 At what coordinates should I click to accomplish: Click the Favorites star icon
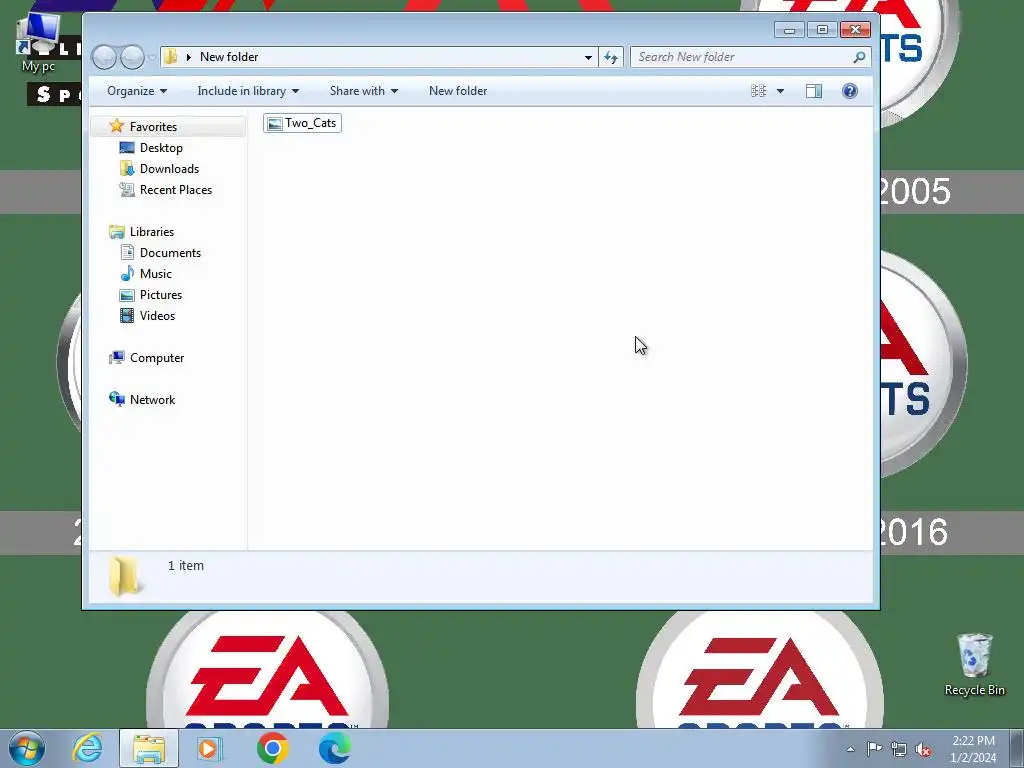pyautogui.click(x=117, y=126)
